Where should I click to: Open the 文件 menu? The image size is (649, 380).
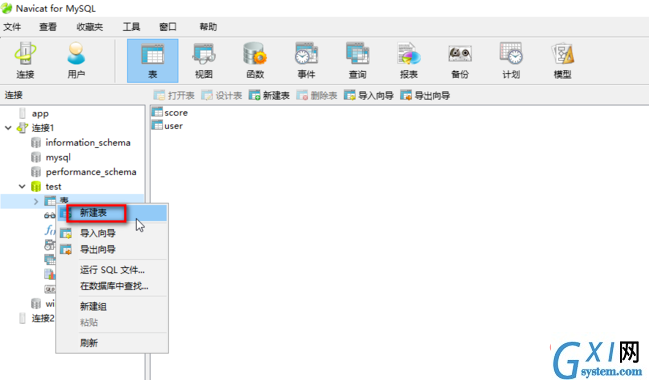[12, 27]
